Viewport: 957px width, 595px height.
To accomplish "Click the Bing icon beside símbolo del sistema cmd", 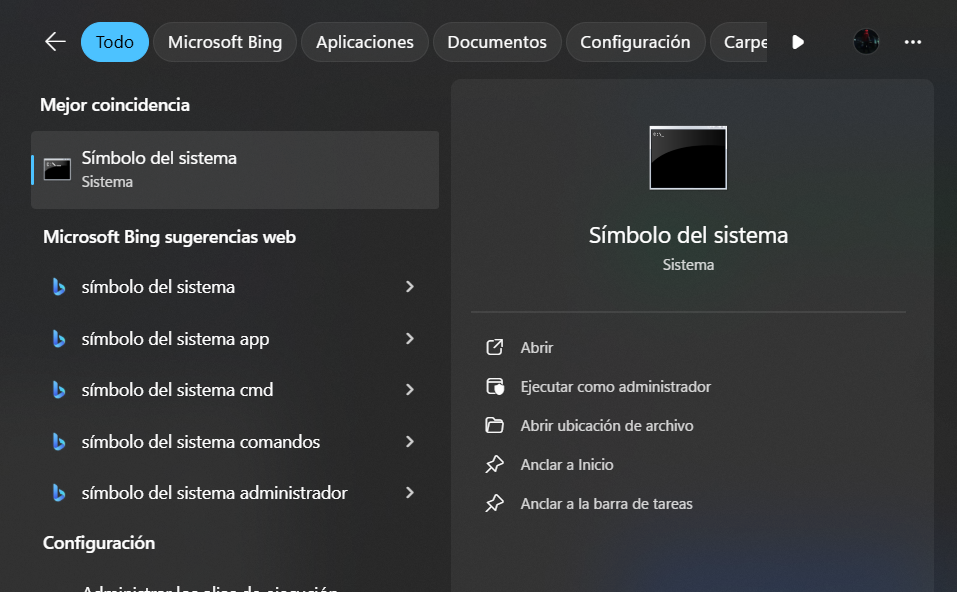I will (x=59, y=390).
